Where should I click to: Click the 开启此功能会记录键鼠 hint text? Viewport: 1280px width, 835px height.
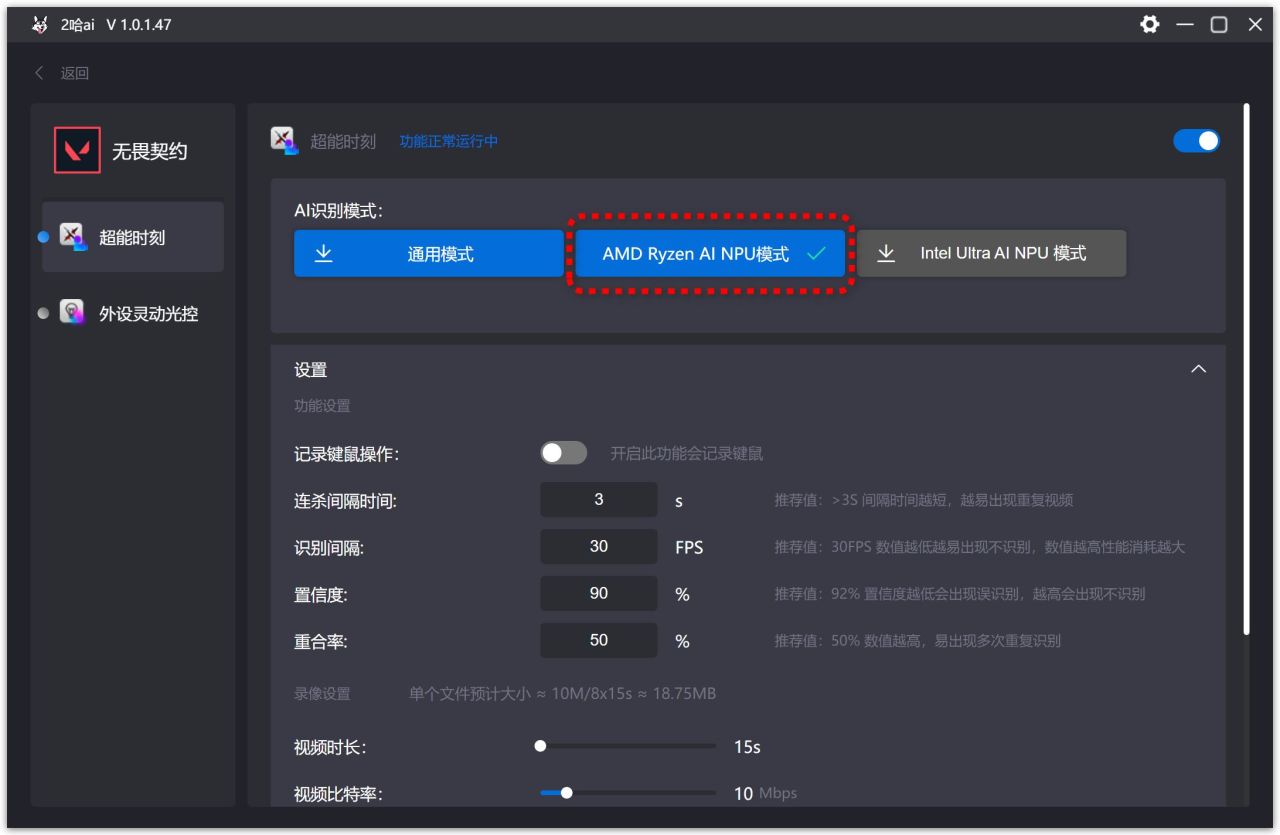[x=687, y=454]
